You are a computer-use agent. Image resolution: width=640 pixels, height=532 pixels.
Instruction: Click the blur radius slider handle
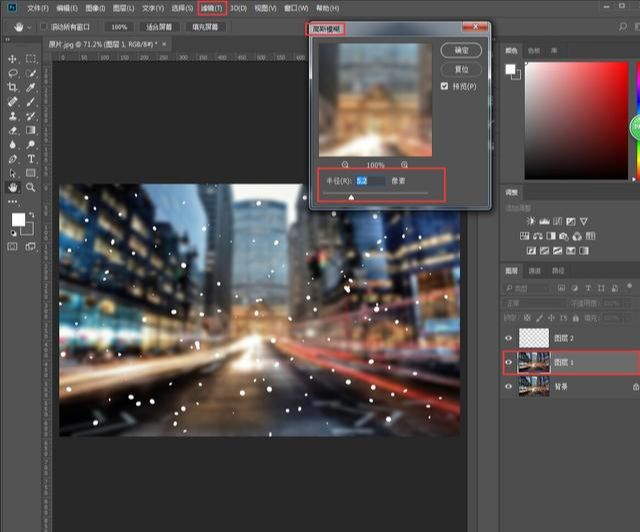[x=351, y=197]
